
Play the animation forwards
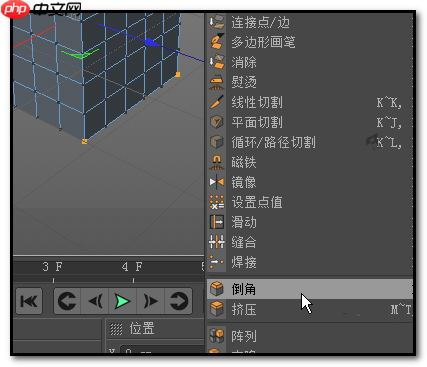(x=122, y=301)
